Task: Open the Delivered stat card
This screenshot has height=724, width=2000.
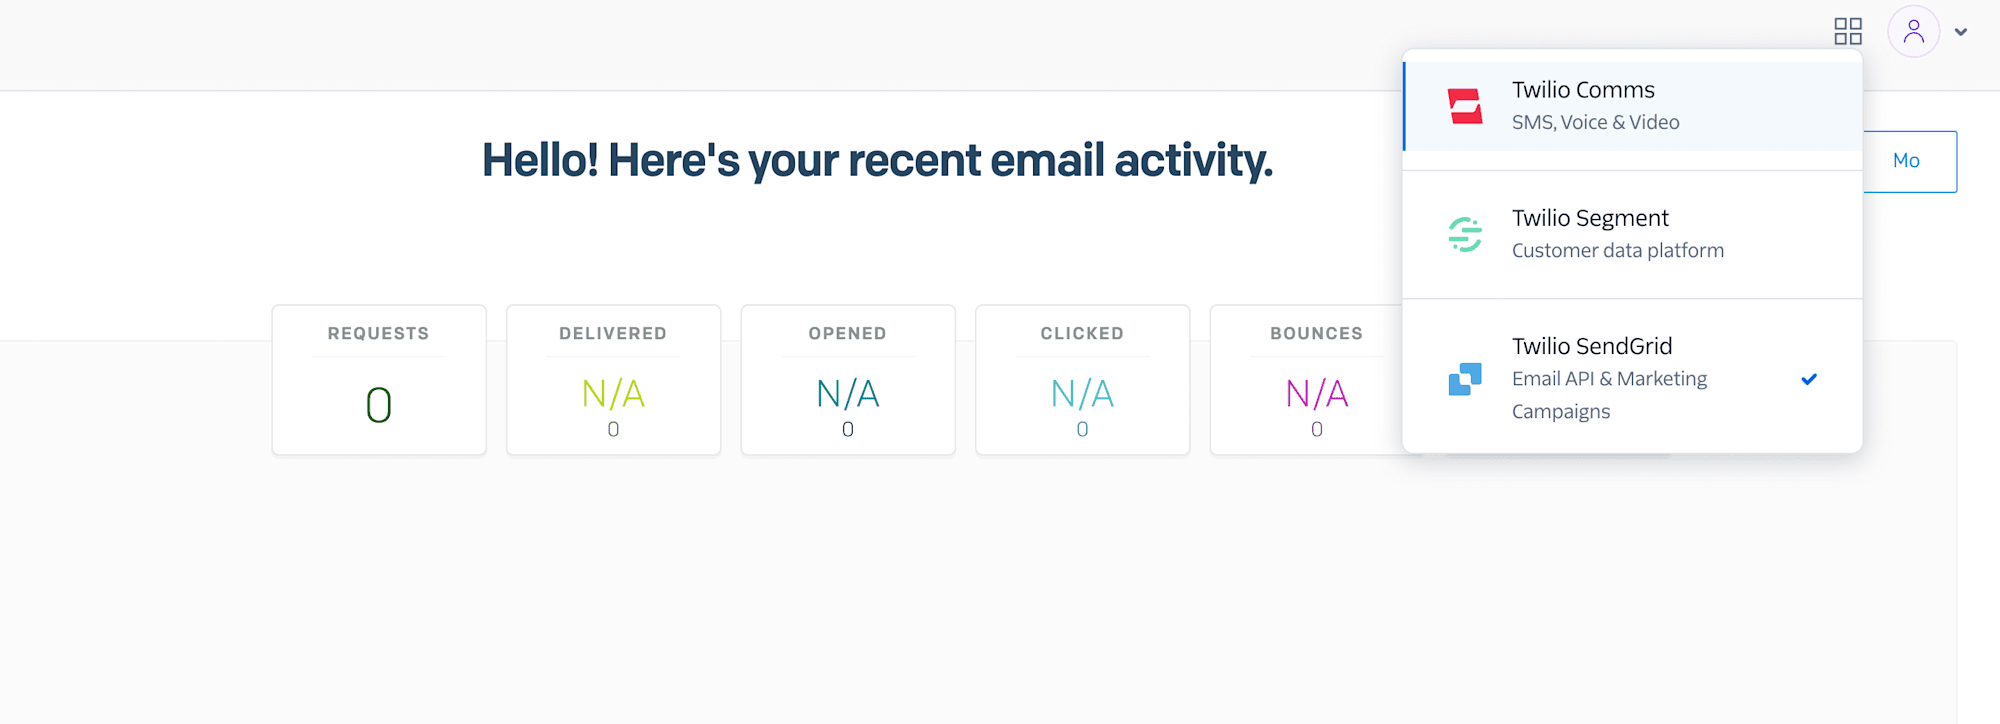Action: pos(613,380)
